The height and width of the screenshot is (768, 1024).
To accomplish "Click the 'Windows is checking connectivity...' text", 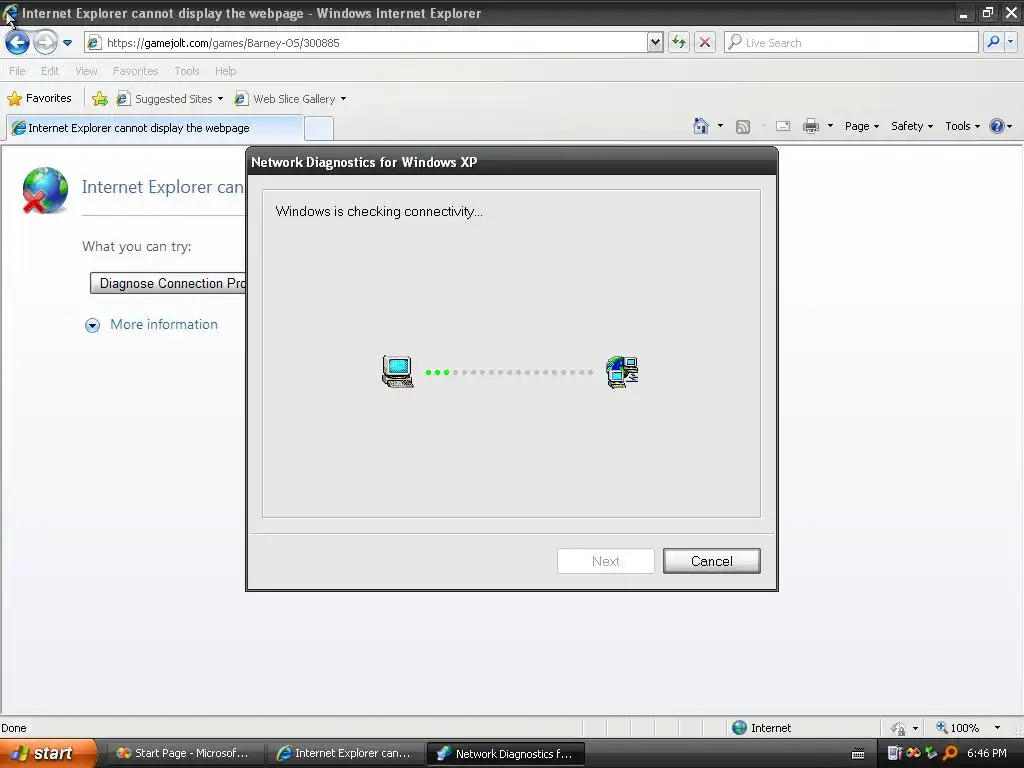I will pyautogui.click(x=379, y=212).
